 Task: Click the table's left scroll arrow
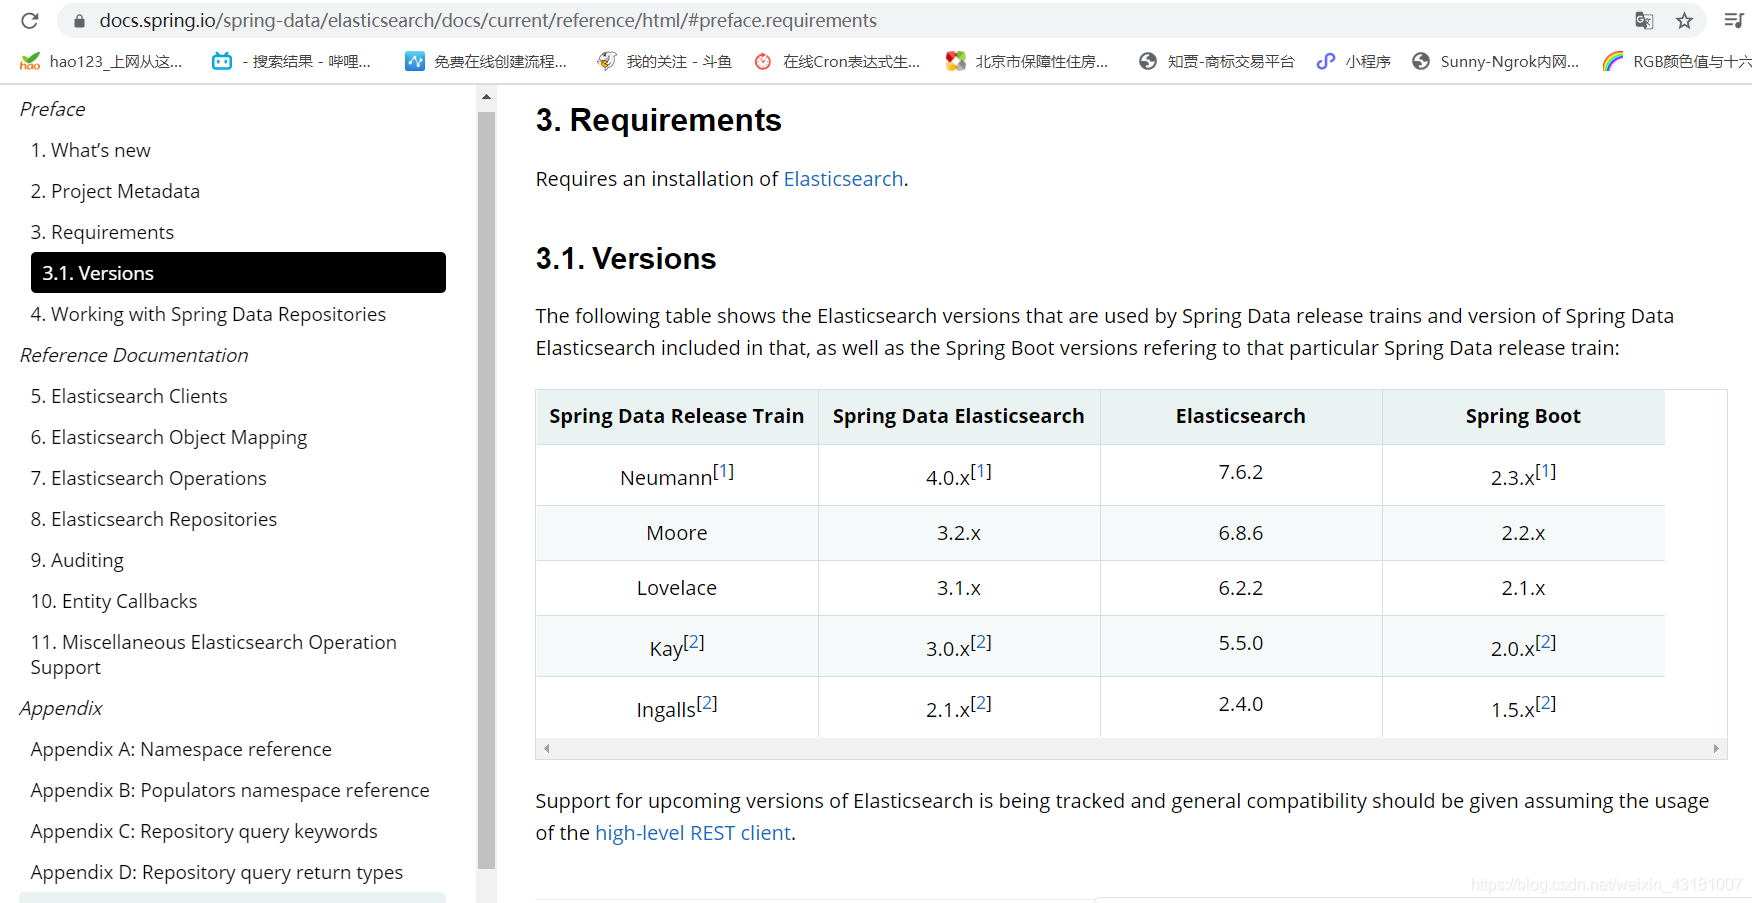[546, 748]
